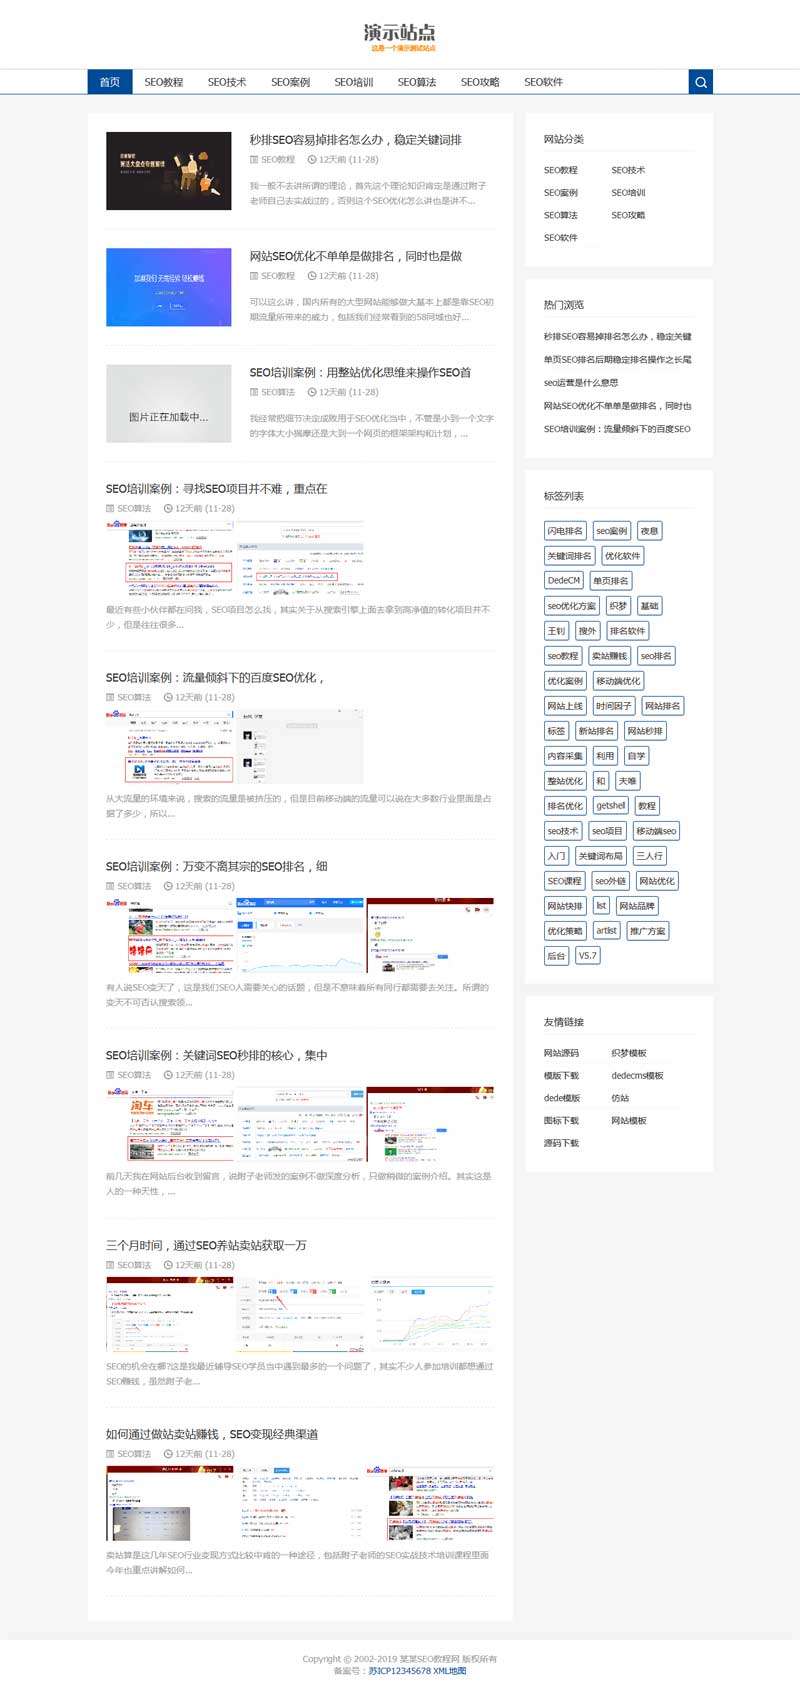Select the 闪电排名 tag

[x=565, y=531]
